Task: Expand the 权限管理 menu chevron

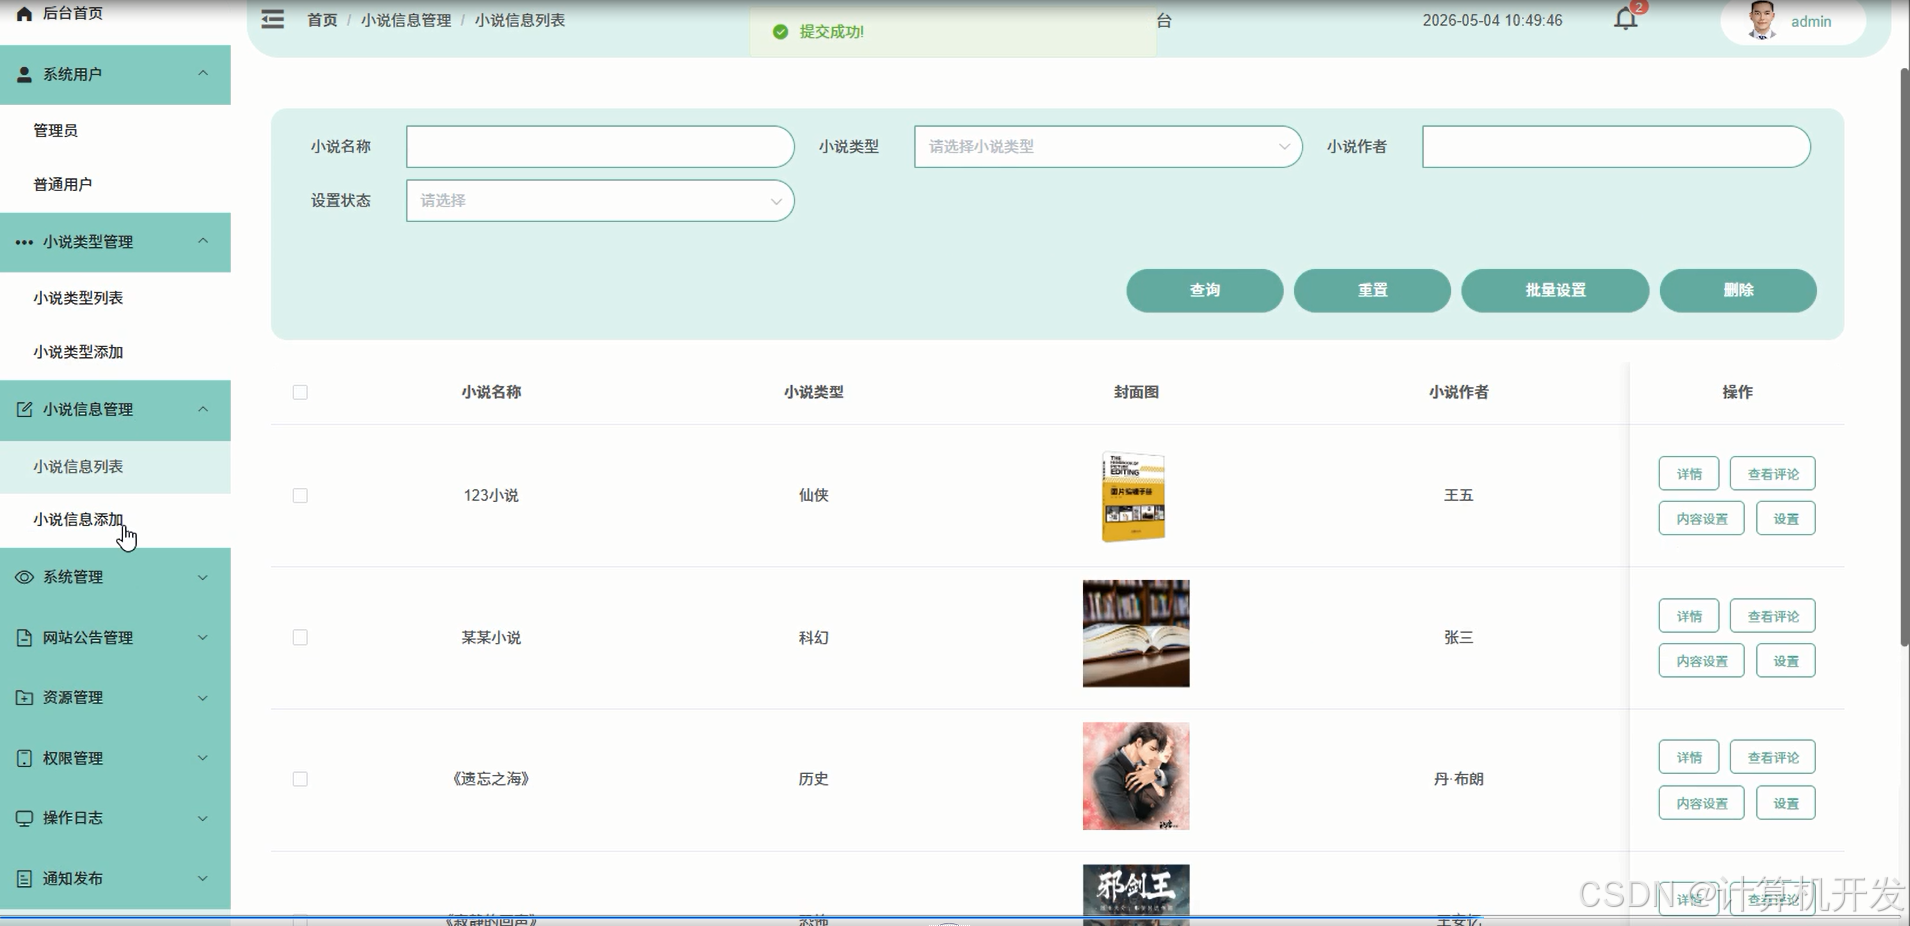Action: coord(203,758)
